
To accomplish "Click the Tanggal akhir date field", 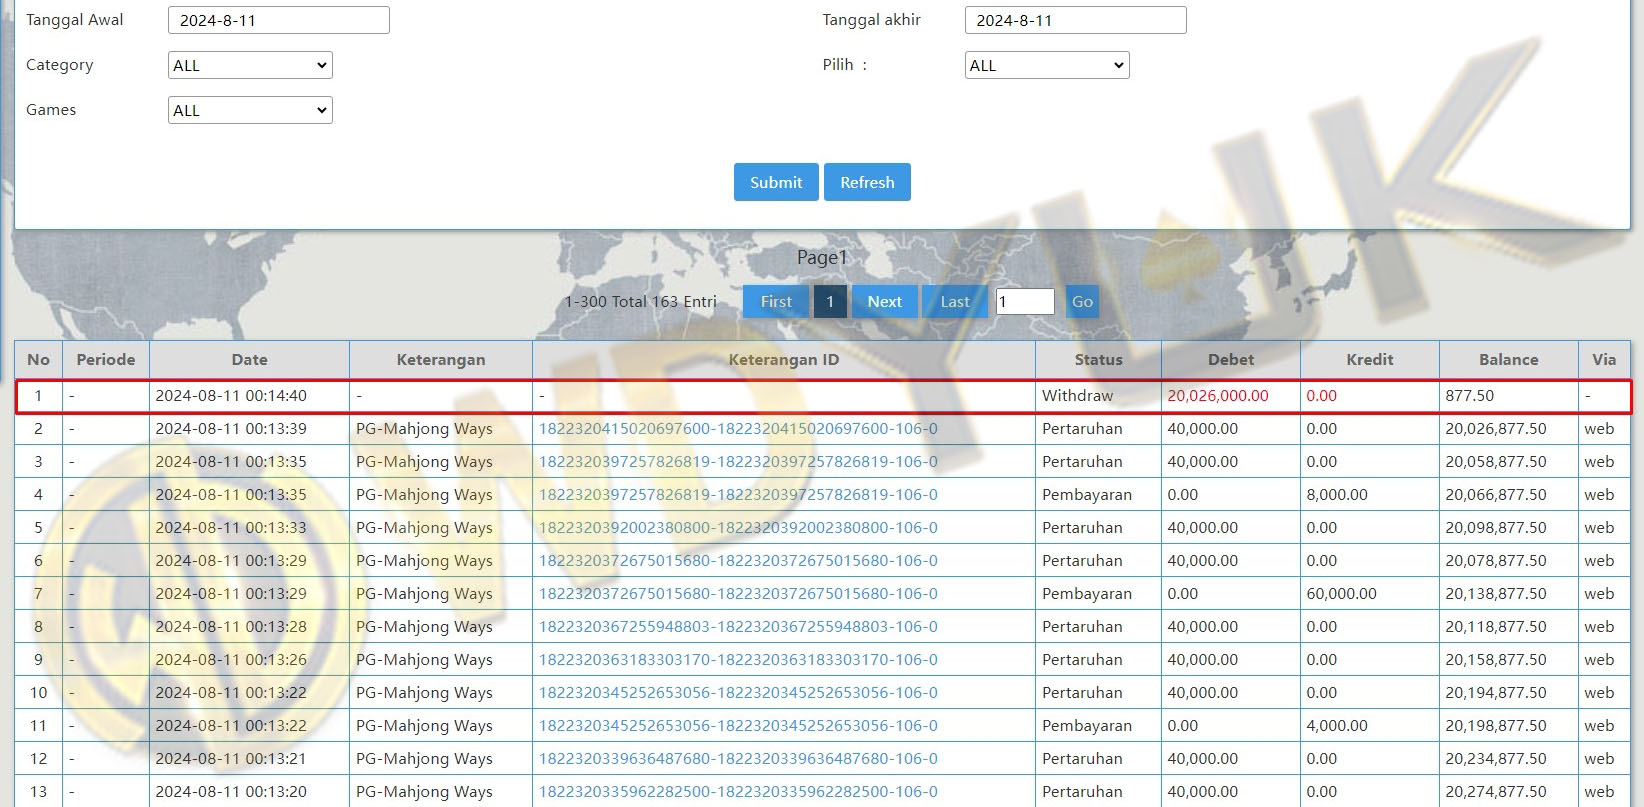I will coord(1075,20).
